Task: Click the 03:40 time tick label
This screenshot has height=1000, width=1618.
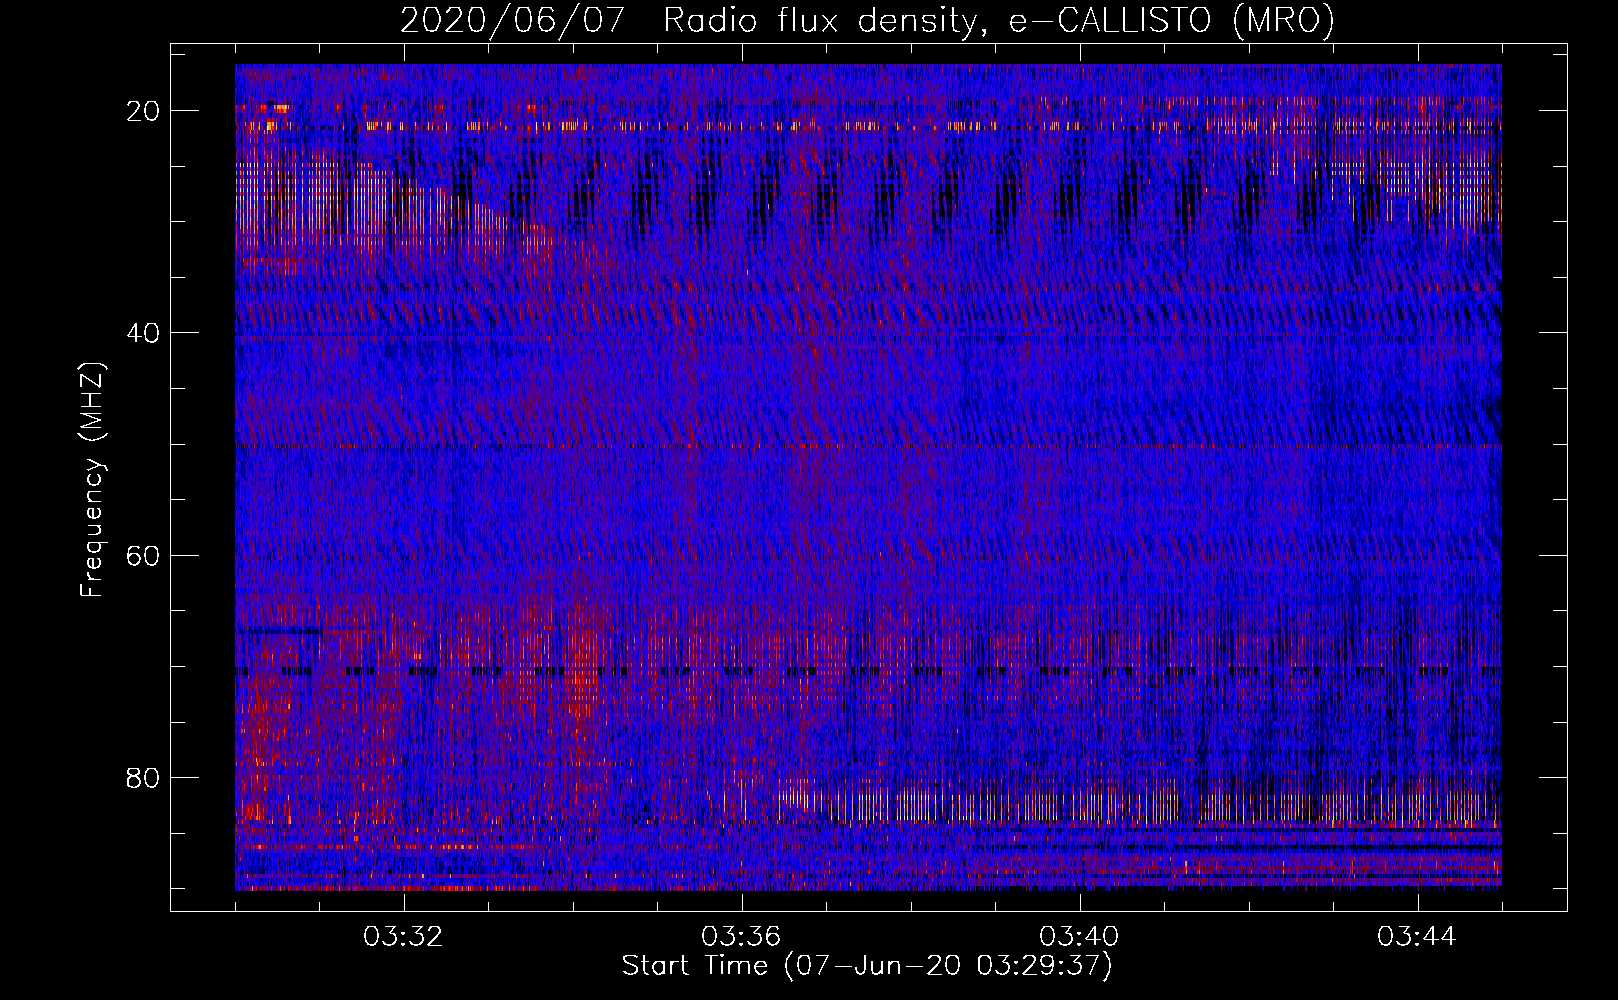Action: [x=1079, y=937]
